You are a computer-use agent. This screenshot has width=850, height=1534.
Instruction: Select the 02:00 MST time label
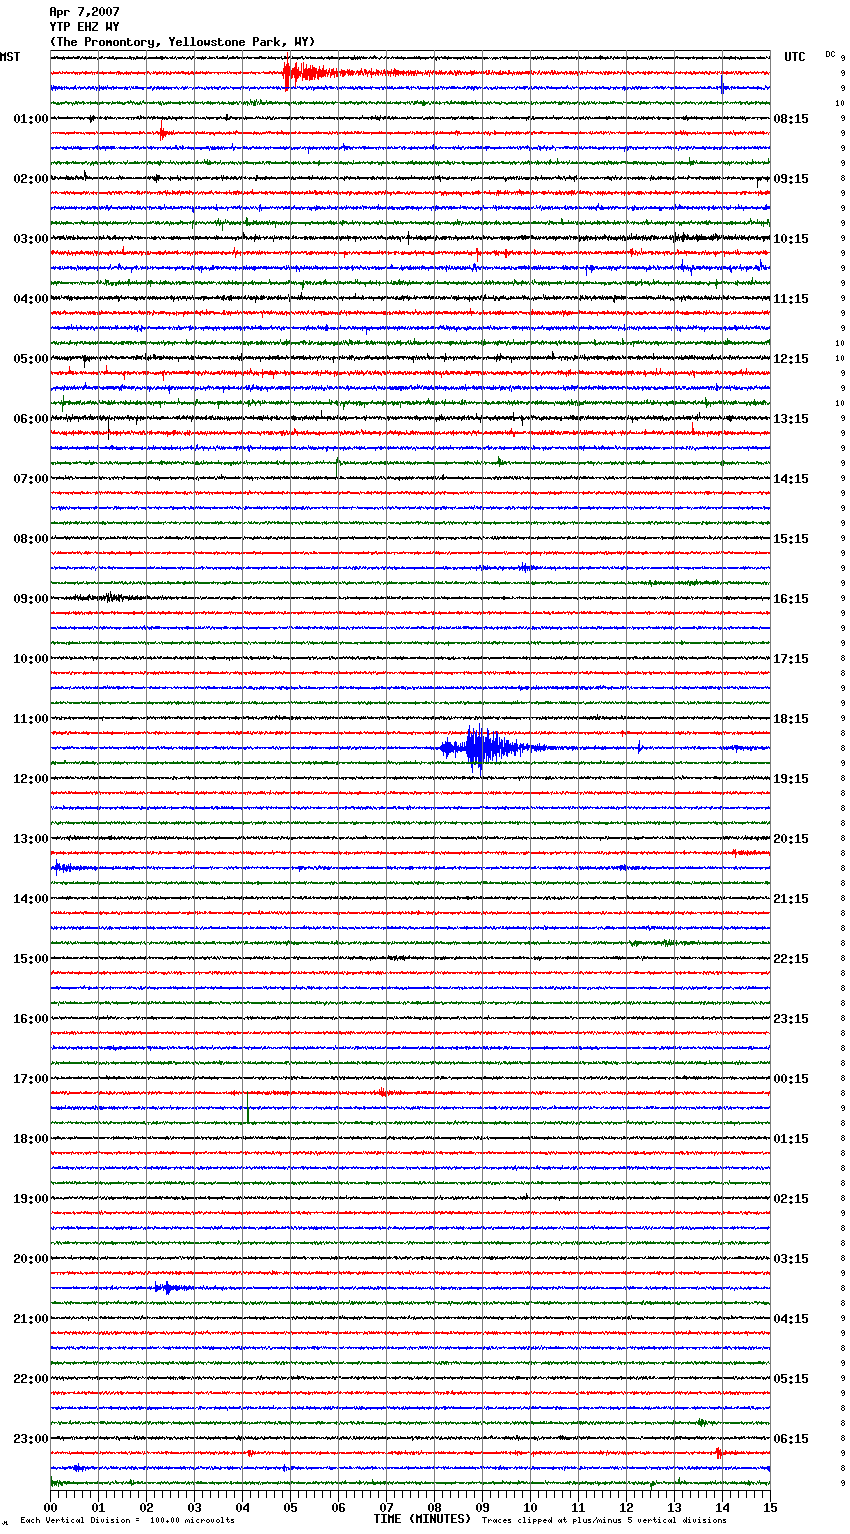tap(31, 179)
